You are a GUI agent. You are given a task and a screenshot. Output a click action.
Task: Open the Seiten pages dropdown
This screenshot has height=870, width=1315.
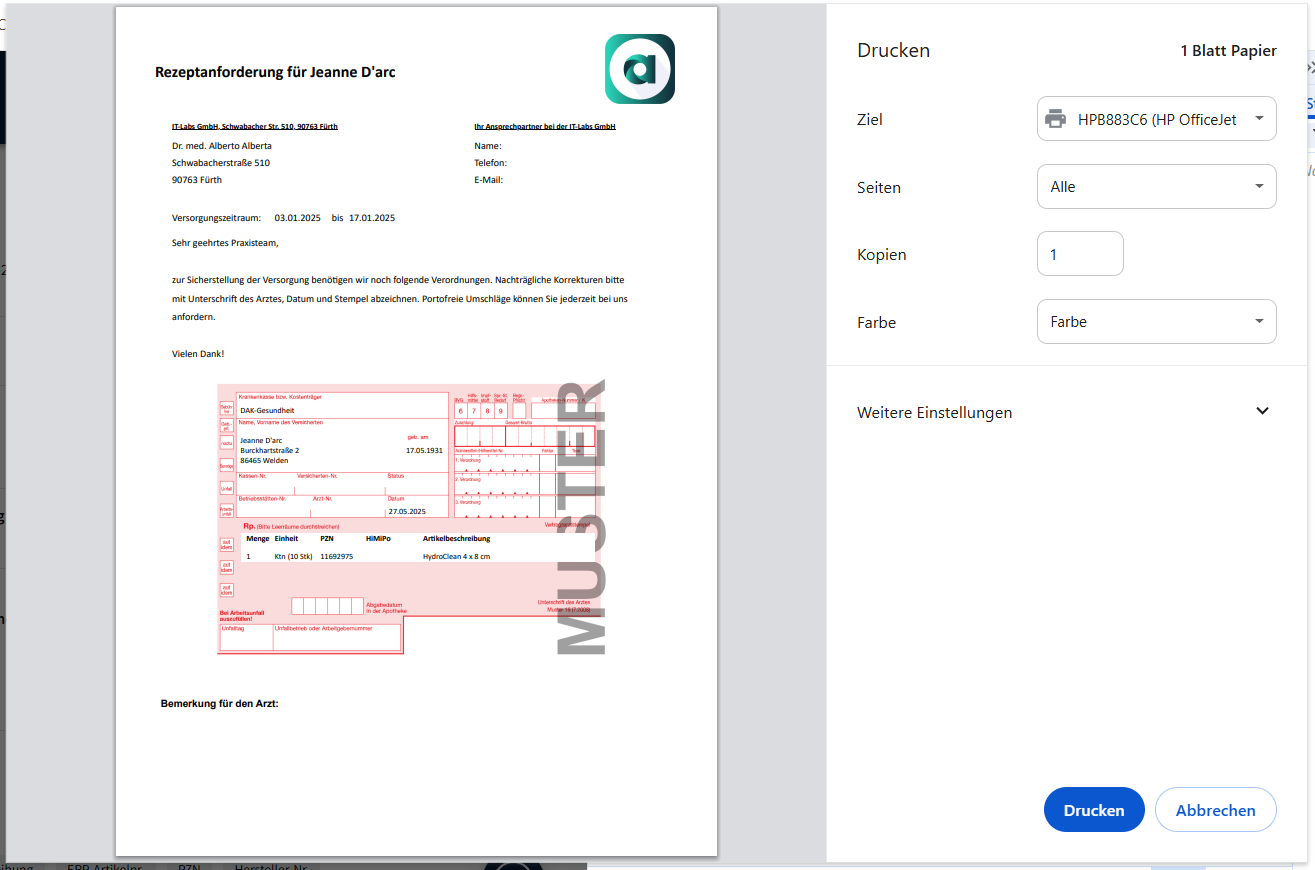point(1156,187)
